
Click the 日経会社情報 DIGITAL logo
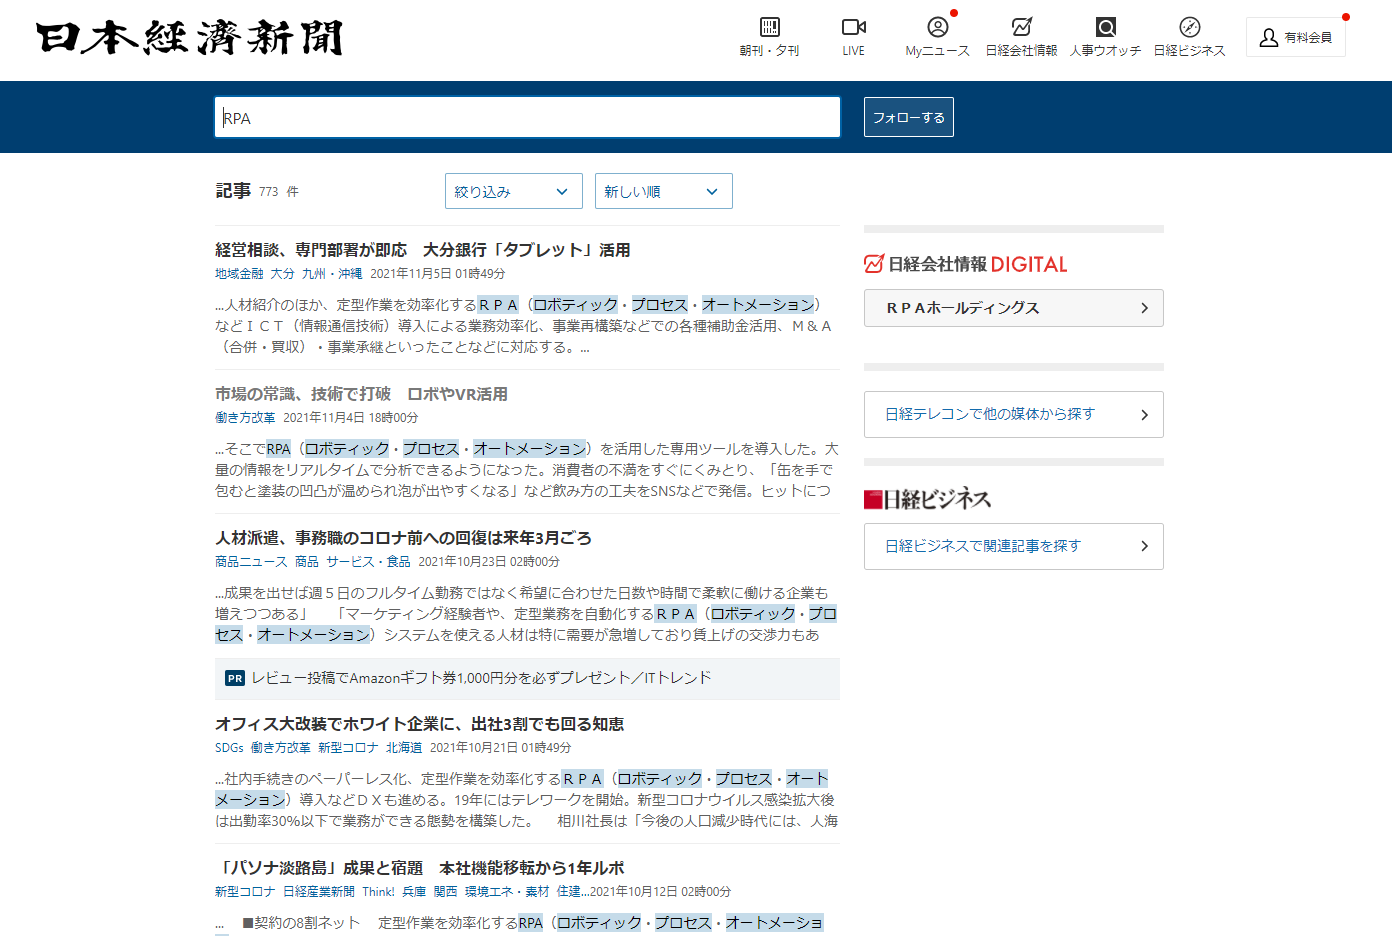(x=966, y=264)
